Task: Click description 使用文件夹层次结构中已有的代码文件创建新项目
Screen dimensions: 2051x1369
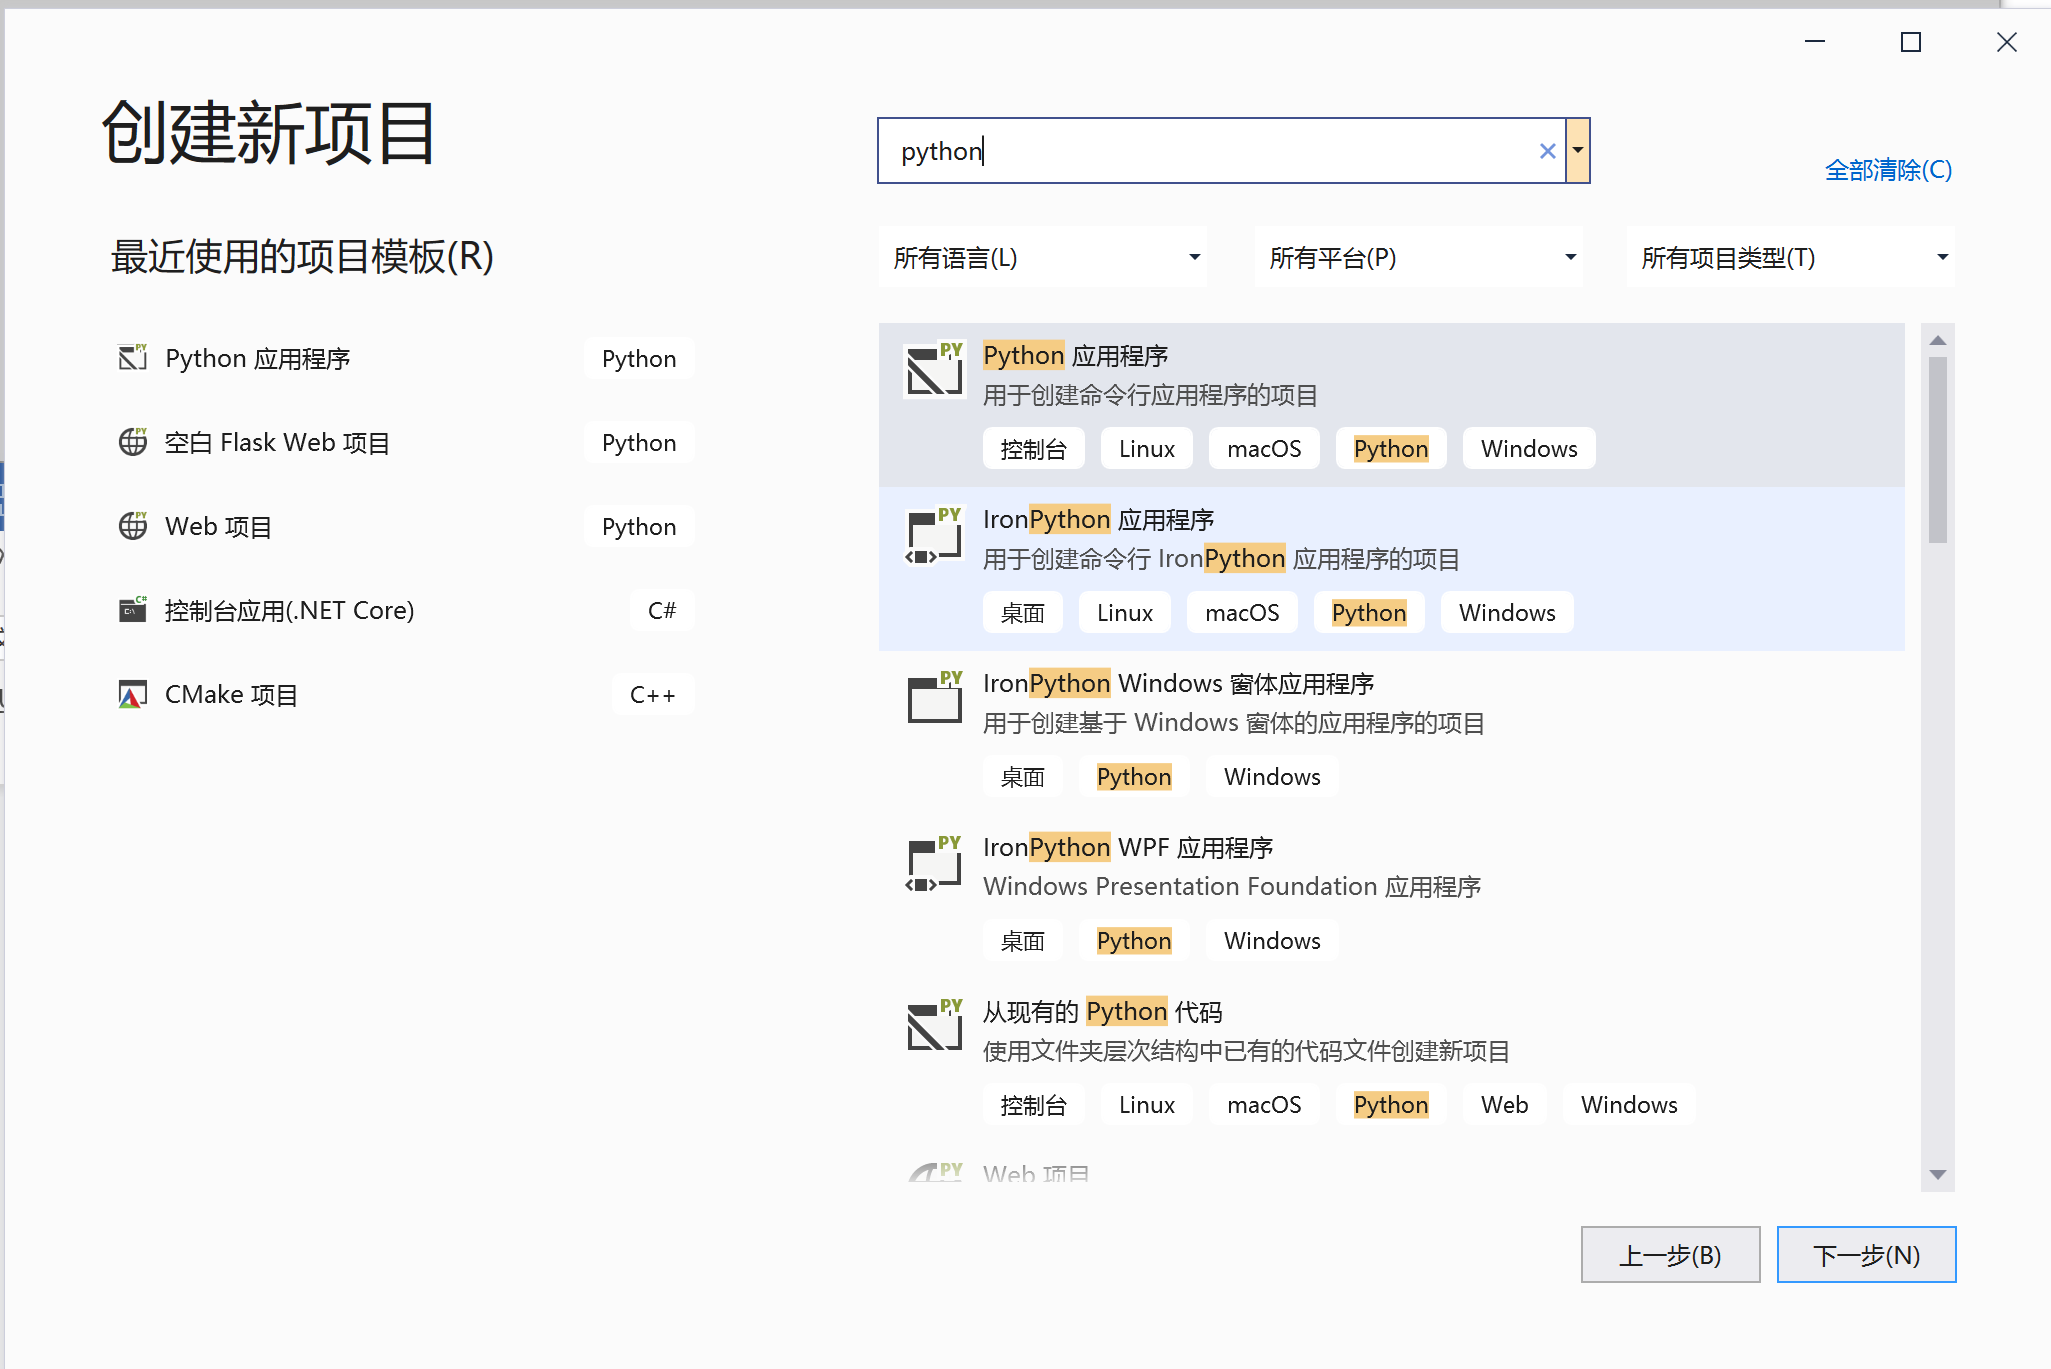Action: (1246, 1050)
